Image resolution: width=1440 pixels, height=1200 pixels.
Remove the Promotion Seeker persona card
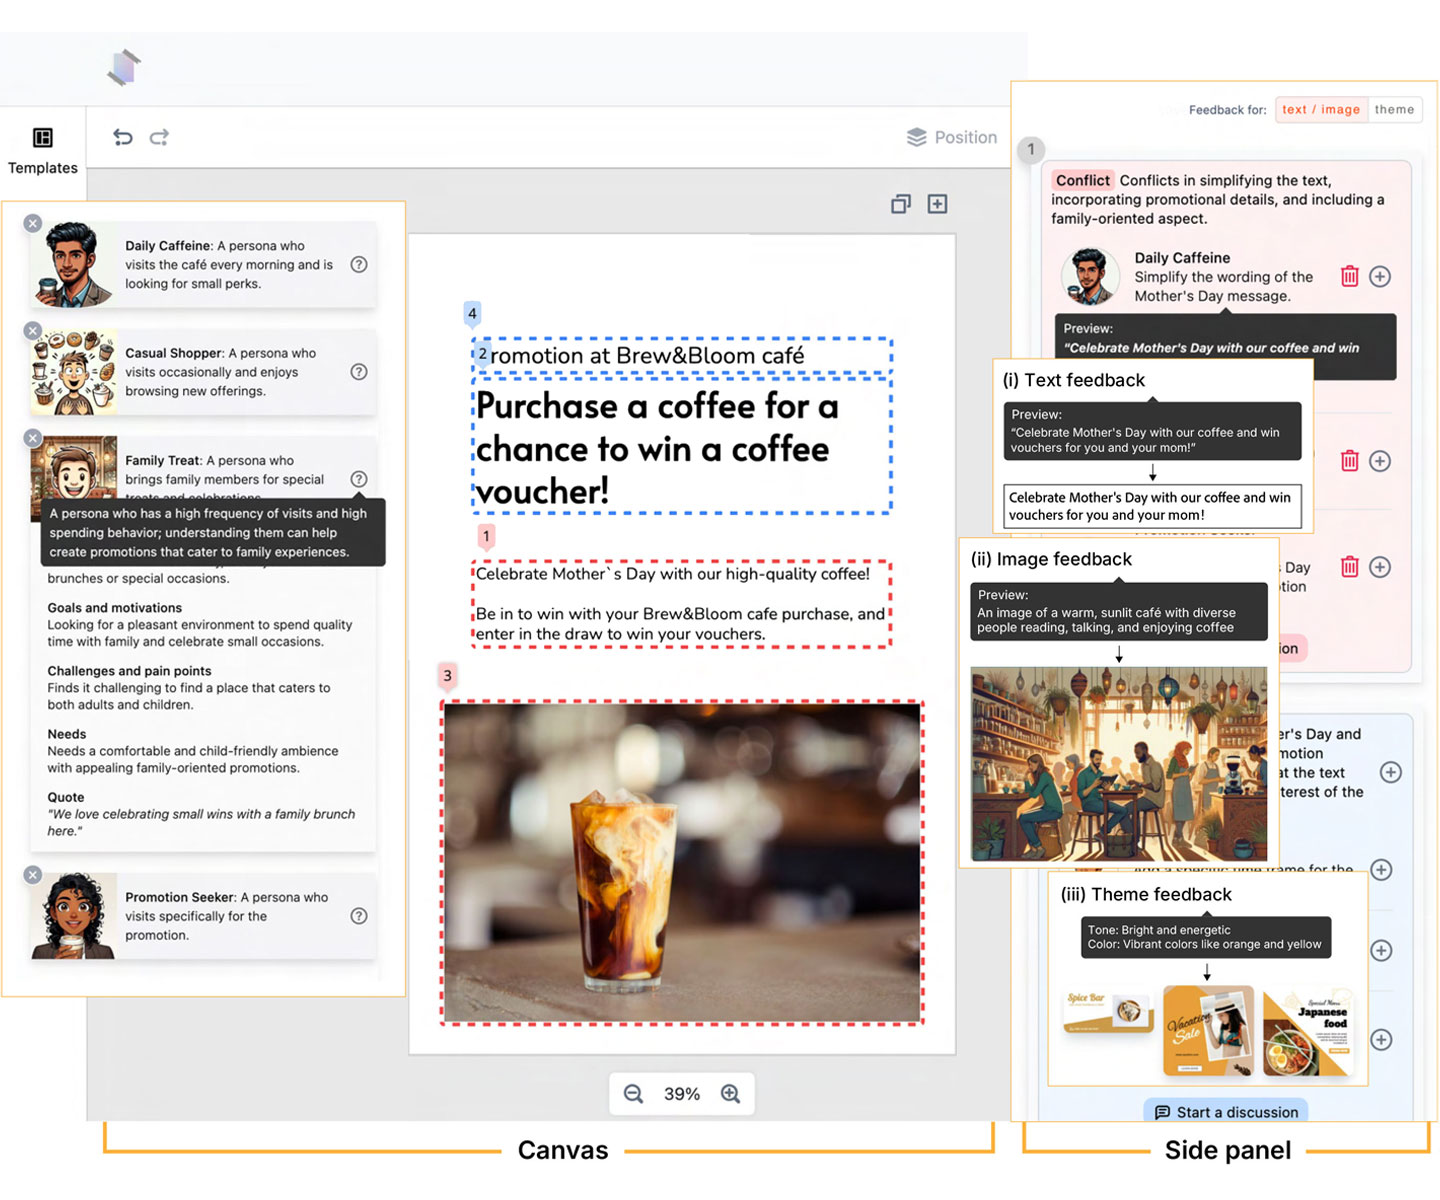point(33,875)
